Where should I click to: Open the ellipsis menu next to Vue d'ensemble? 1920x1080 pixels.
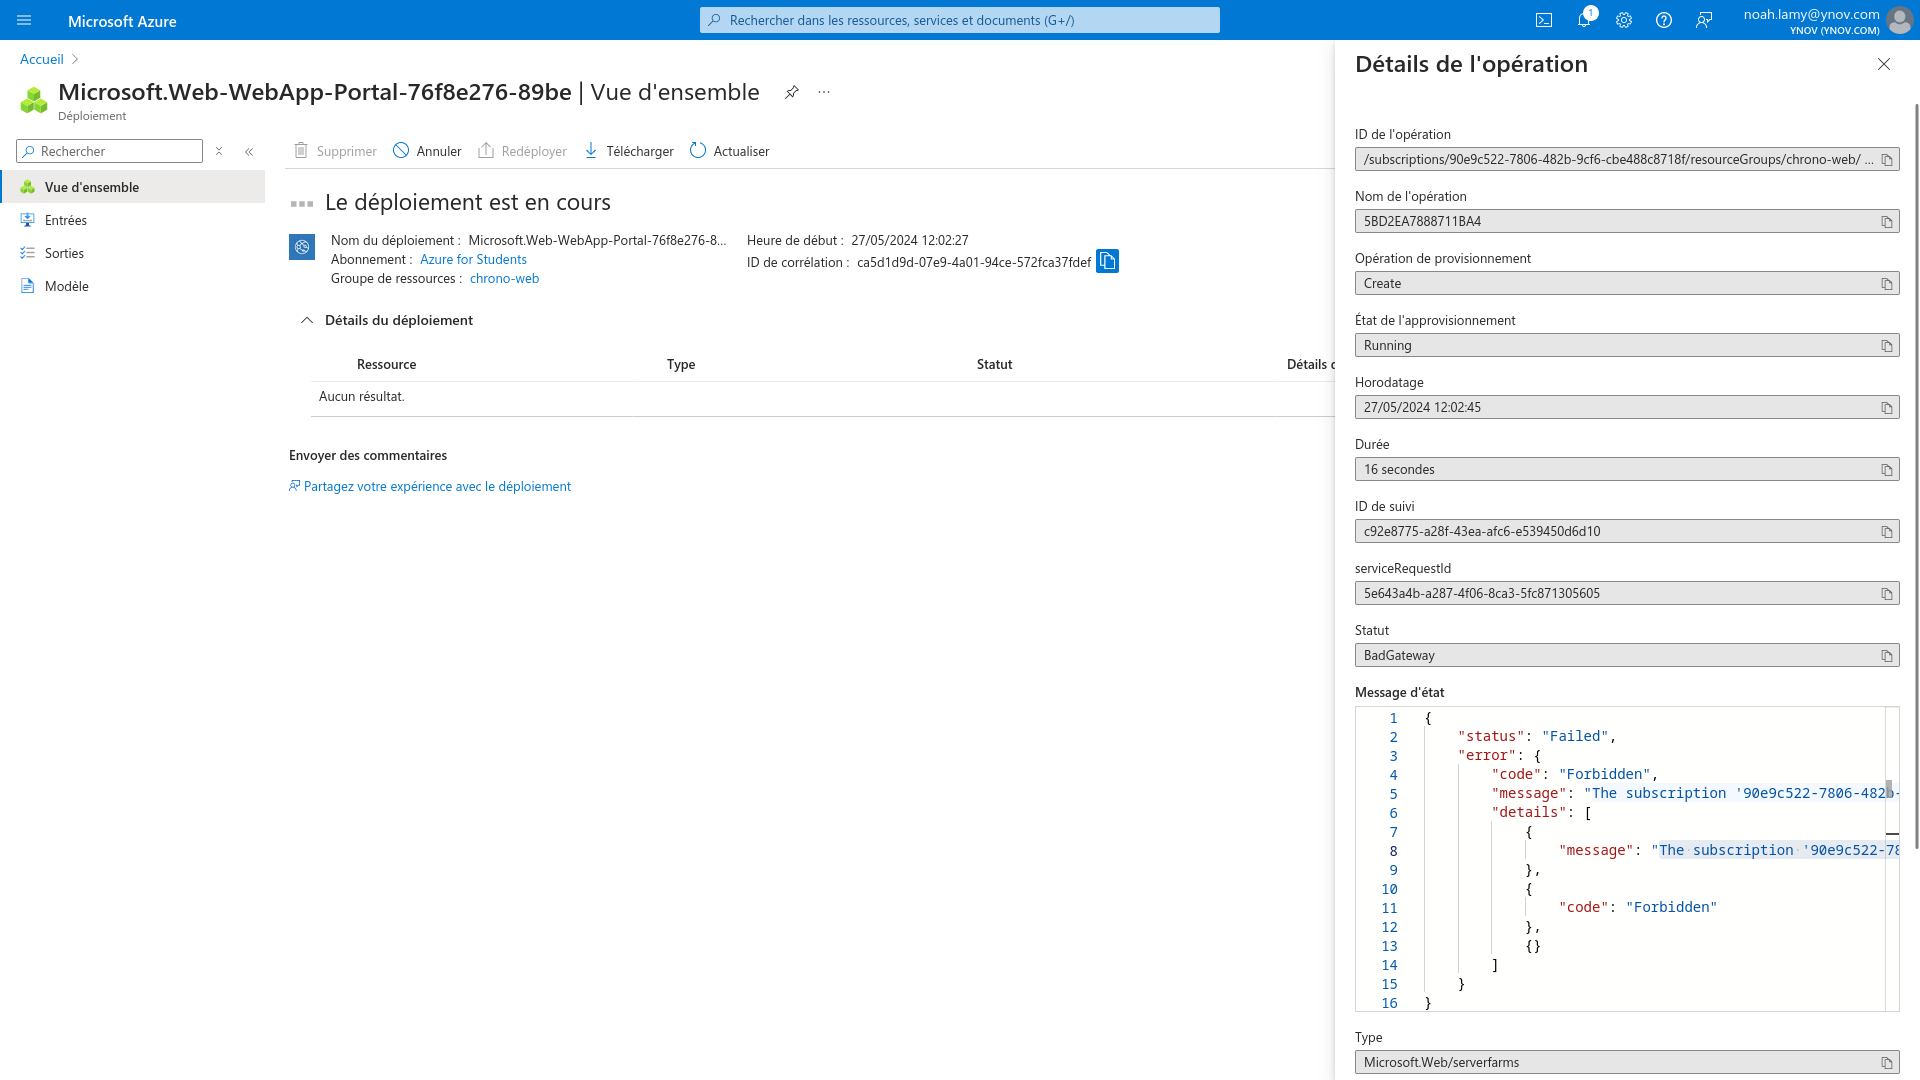(823, 91)
